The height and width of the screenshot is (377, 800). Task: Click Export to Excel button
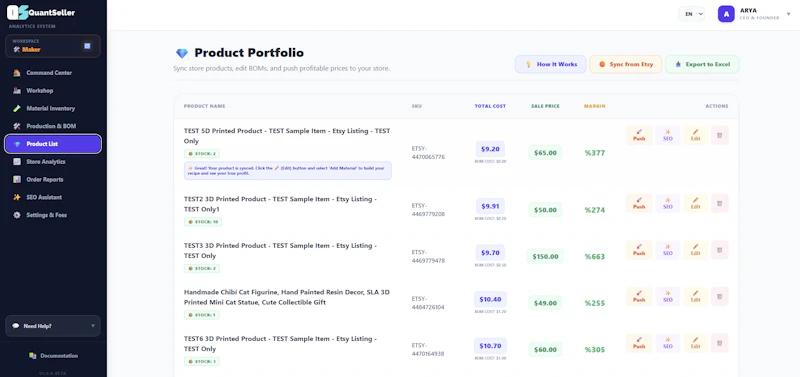tap(702, 64)
